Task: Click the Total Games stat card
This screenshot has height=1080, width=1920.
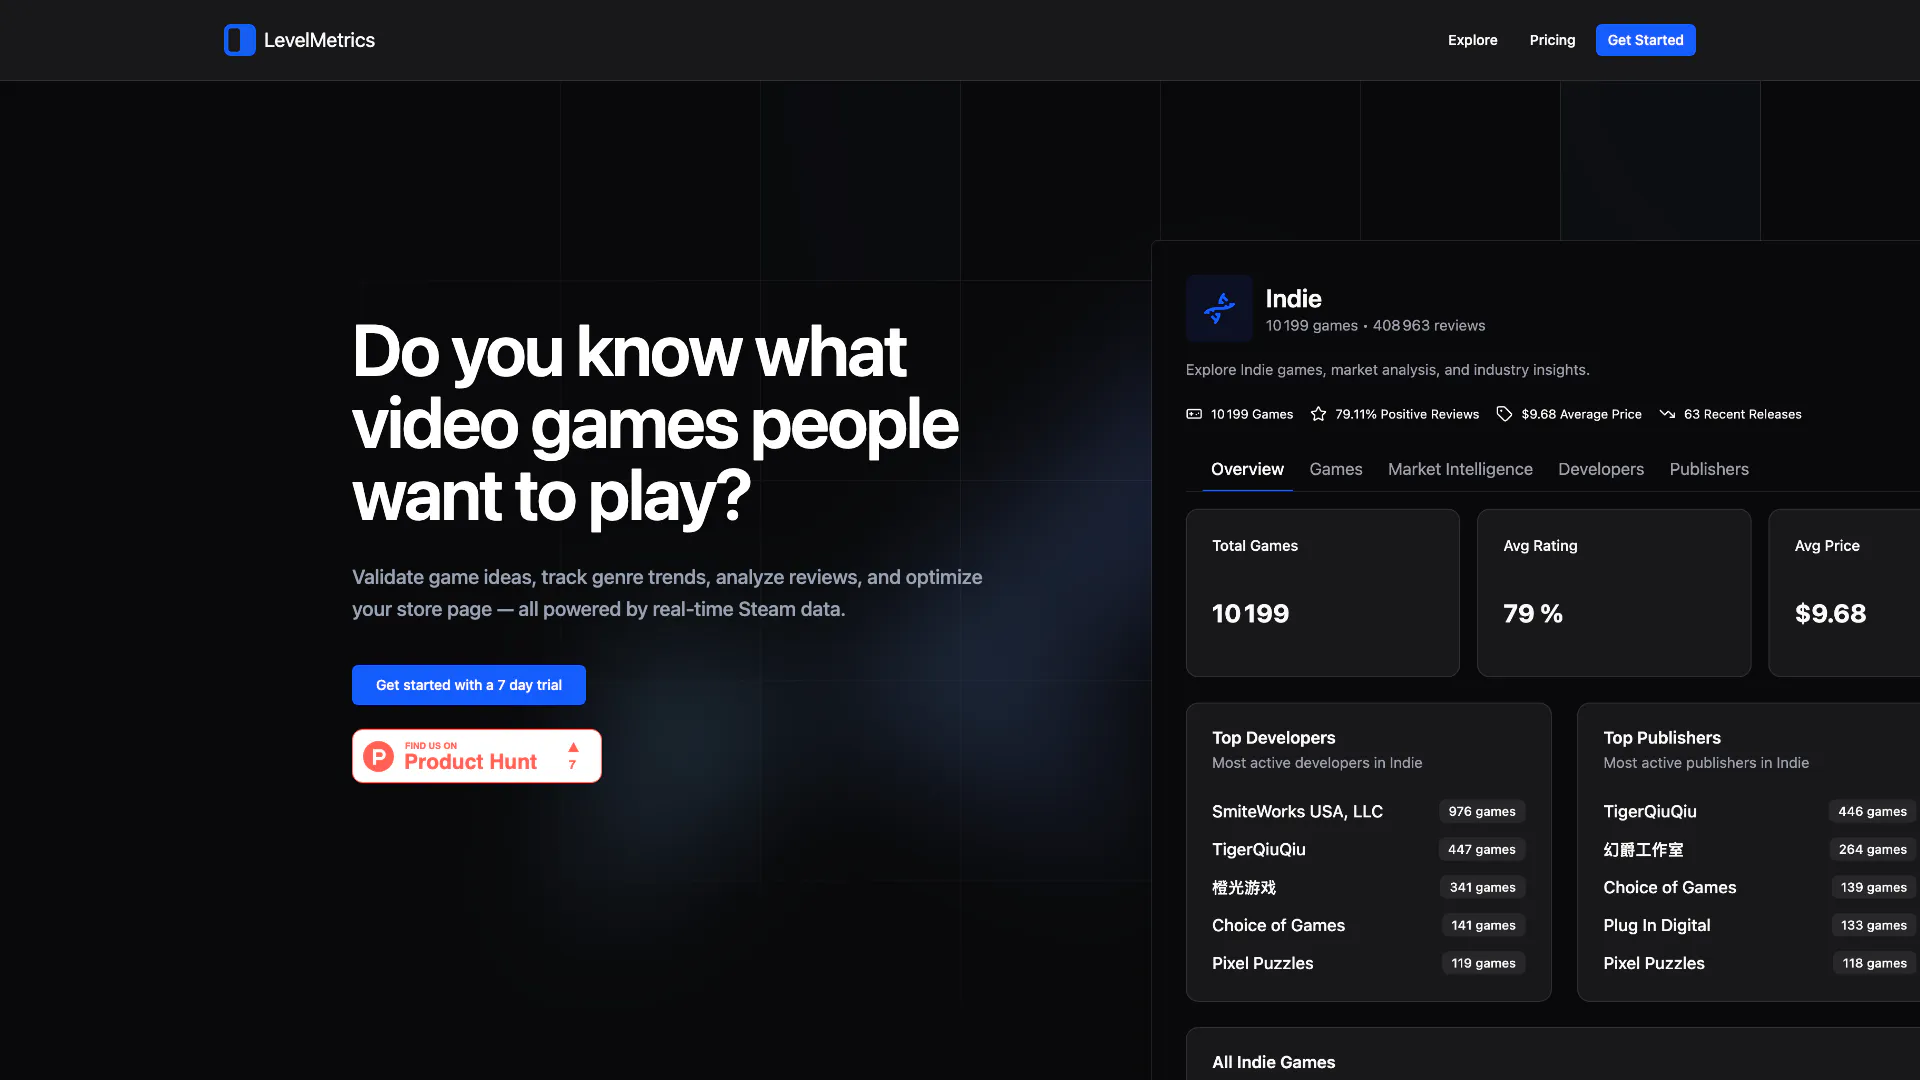Action: 1322,593
